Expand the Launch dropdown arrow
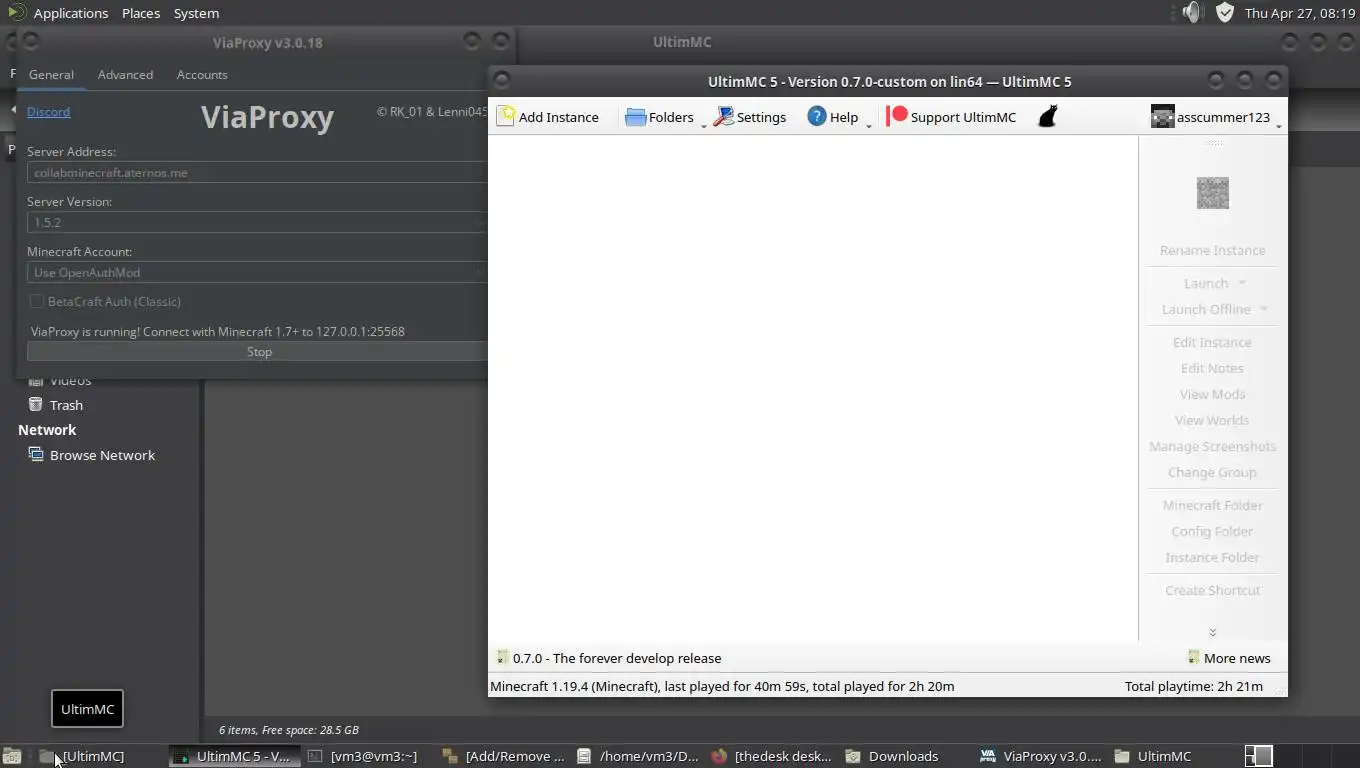 tap(1242, 283)
